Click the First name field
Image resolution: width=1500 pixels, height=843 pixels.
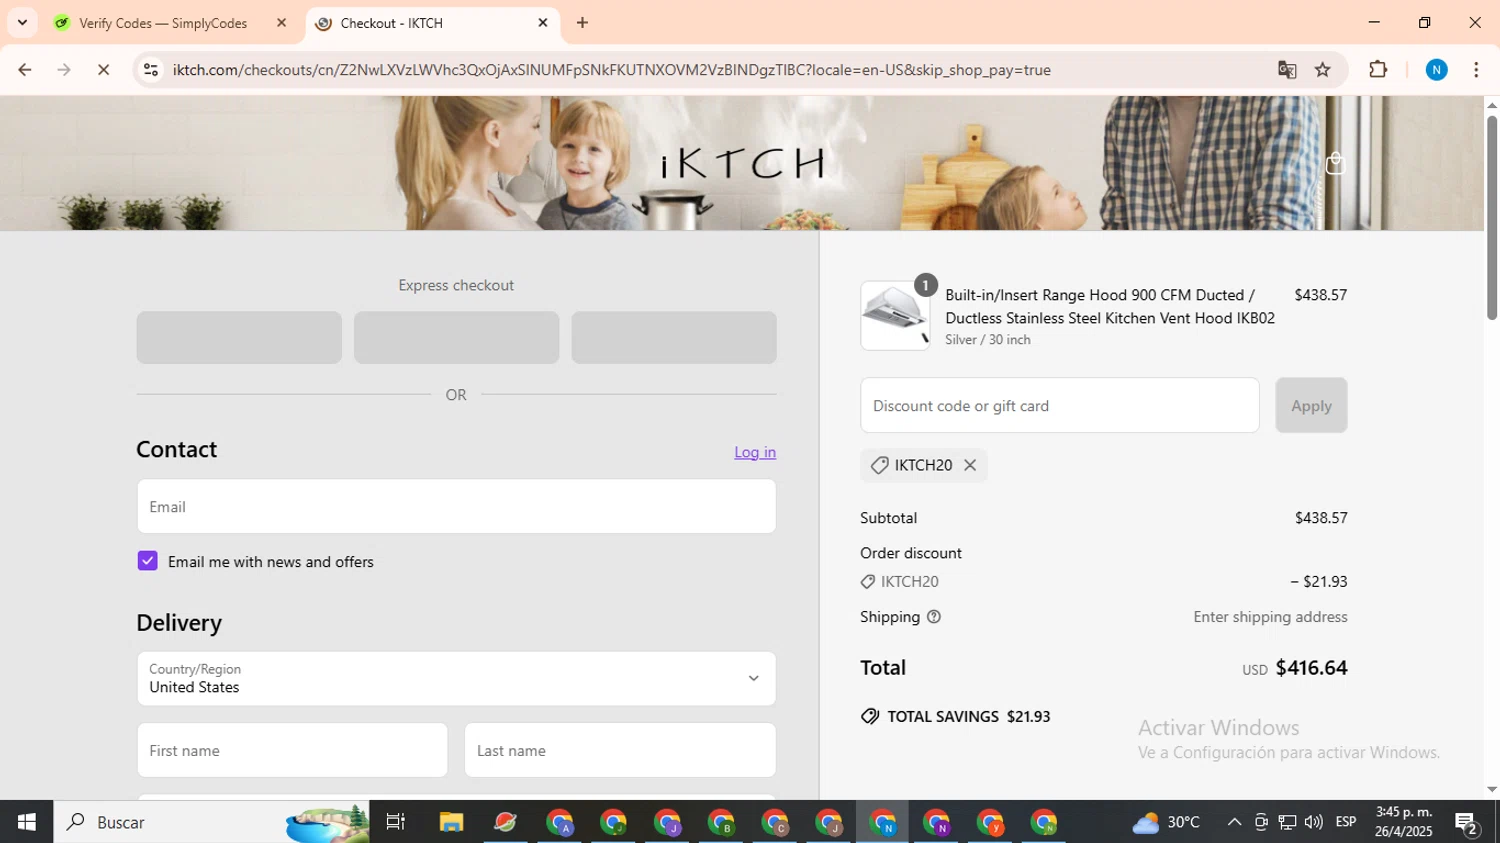click(292, 750)
